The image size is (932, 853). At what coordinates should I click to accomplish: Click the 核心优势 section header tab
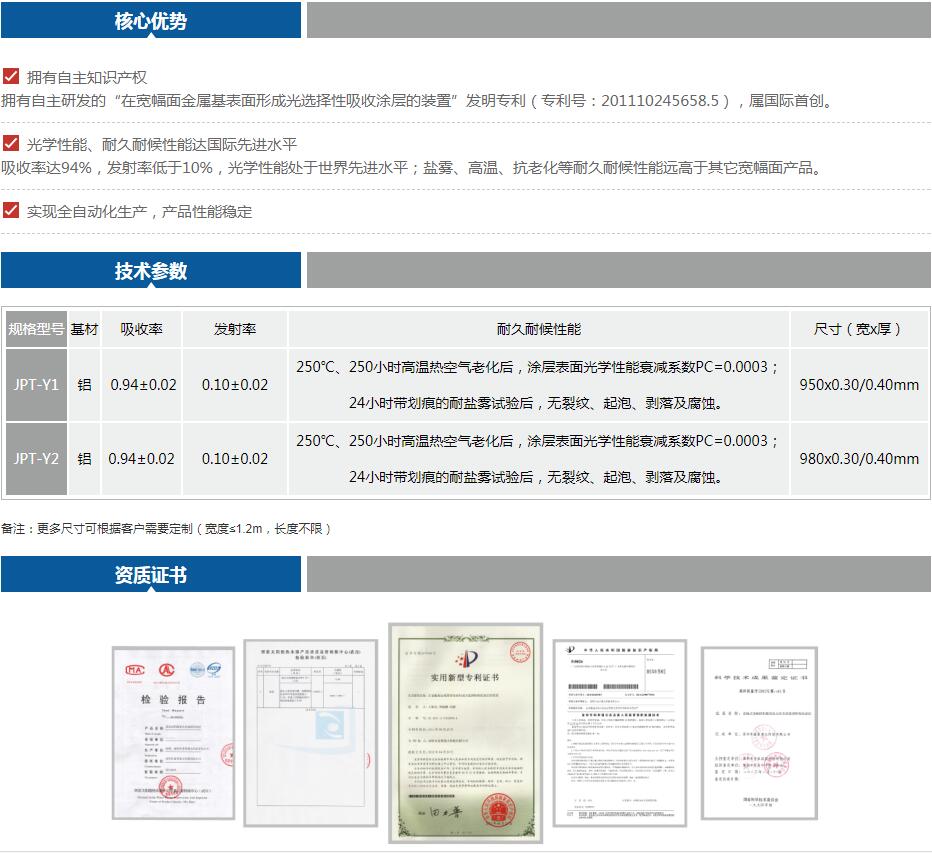tap(151, 21)
